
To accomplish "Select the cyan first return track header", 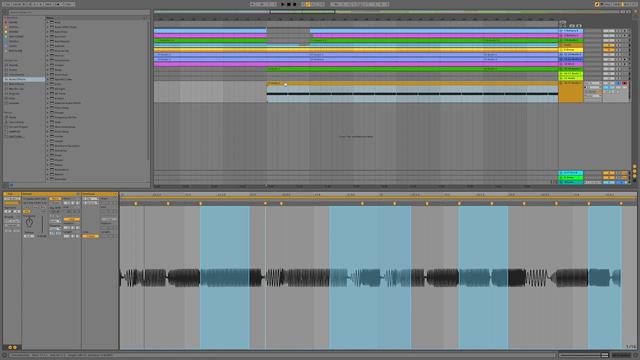I will [571, 173].
